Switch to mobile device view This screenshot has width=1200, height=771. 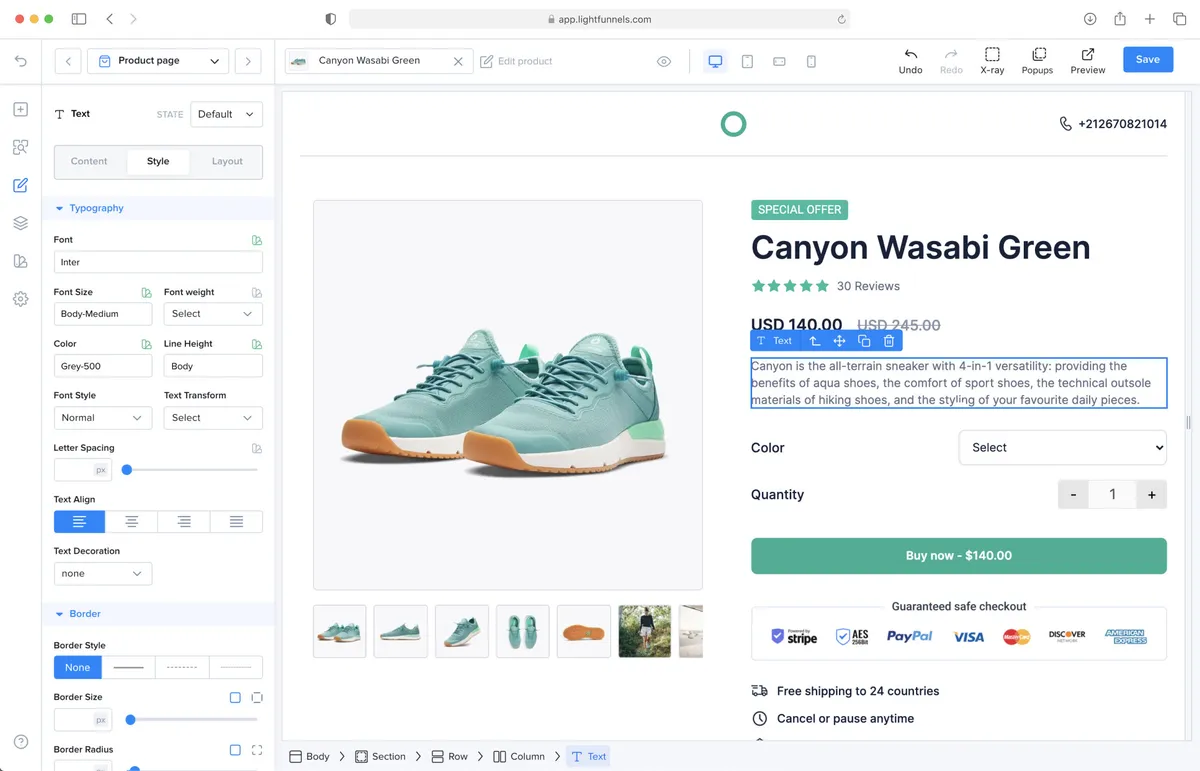(811, 61)
